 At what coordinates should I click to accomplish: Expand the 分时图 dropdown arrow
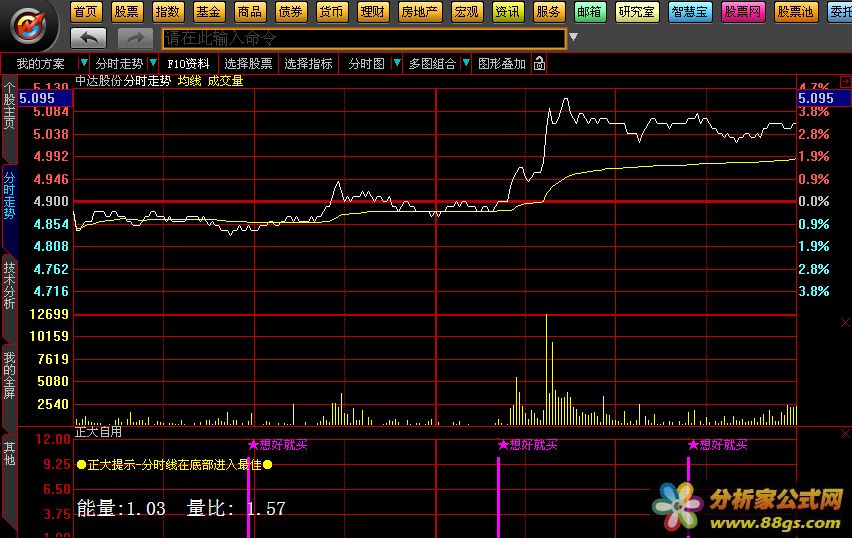(x=397, y=63)
